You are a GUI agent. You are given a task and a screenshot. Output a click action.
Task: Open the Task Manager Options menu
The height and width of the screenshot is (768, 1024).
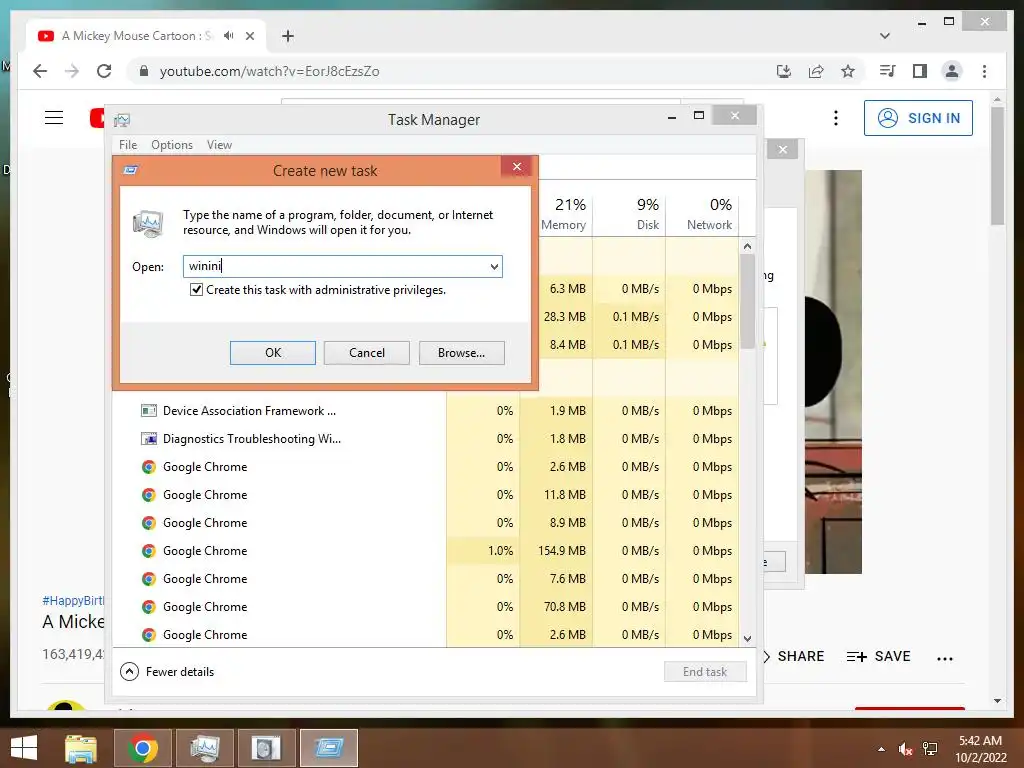[172, 145]
